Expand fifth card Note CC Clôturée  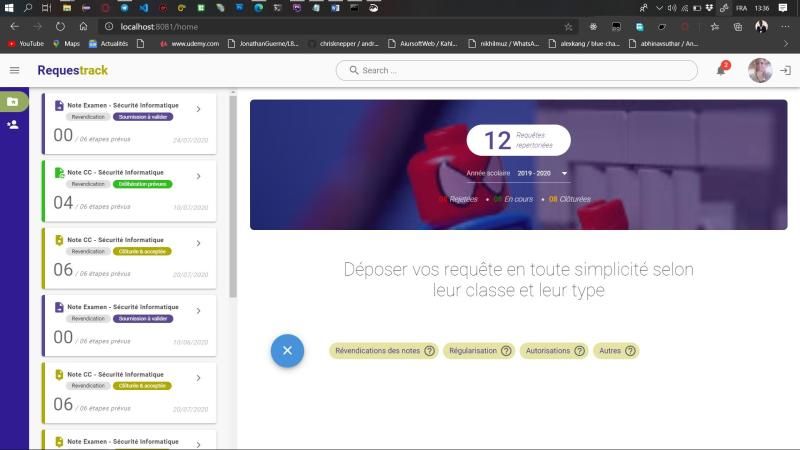point(198,378)
